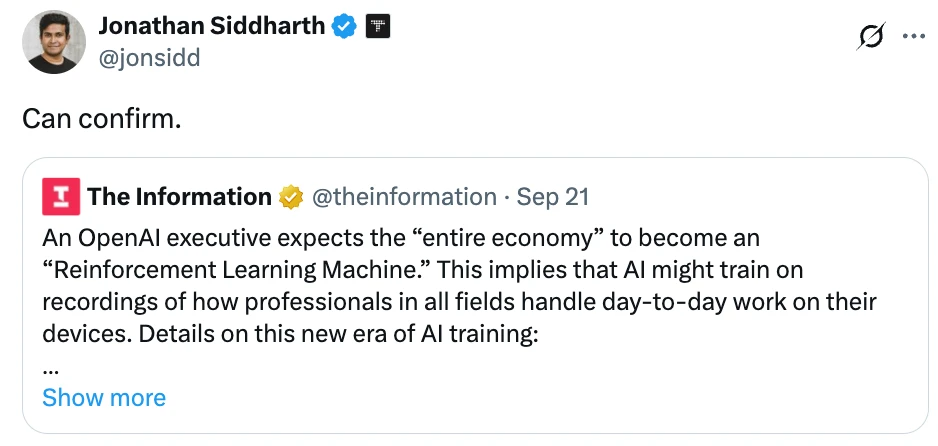Open the three-dot more options menu
Screen dimensions: 938x446
914,36
